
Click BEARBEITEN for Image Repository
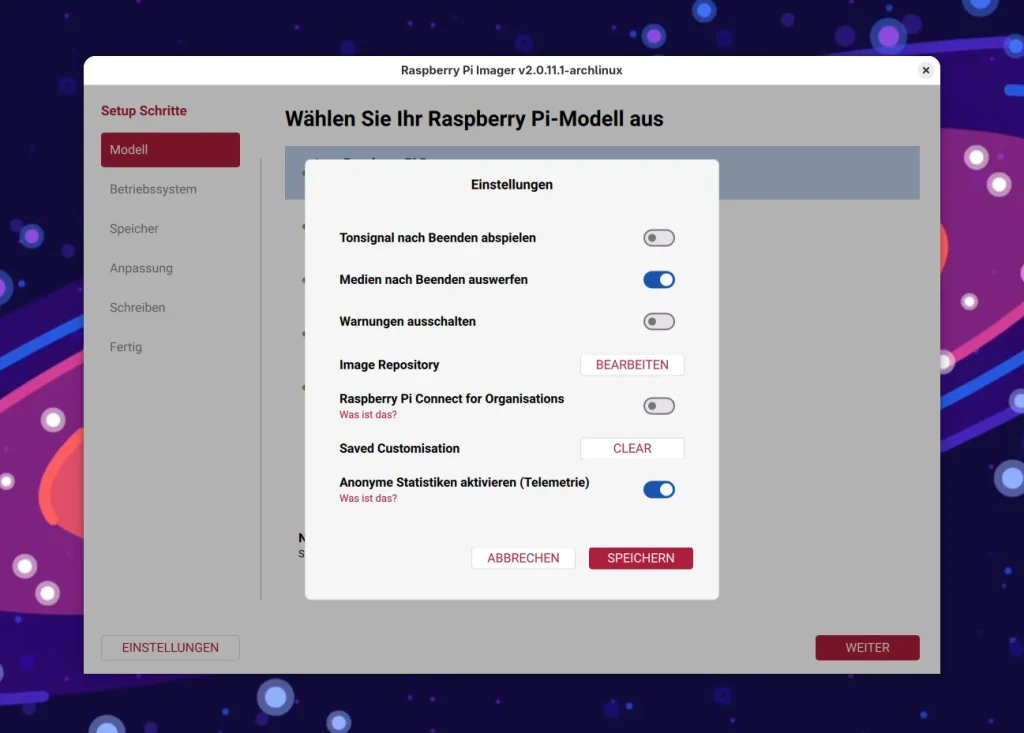pos(632,365)
